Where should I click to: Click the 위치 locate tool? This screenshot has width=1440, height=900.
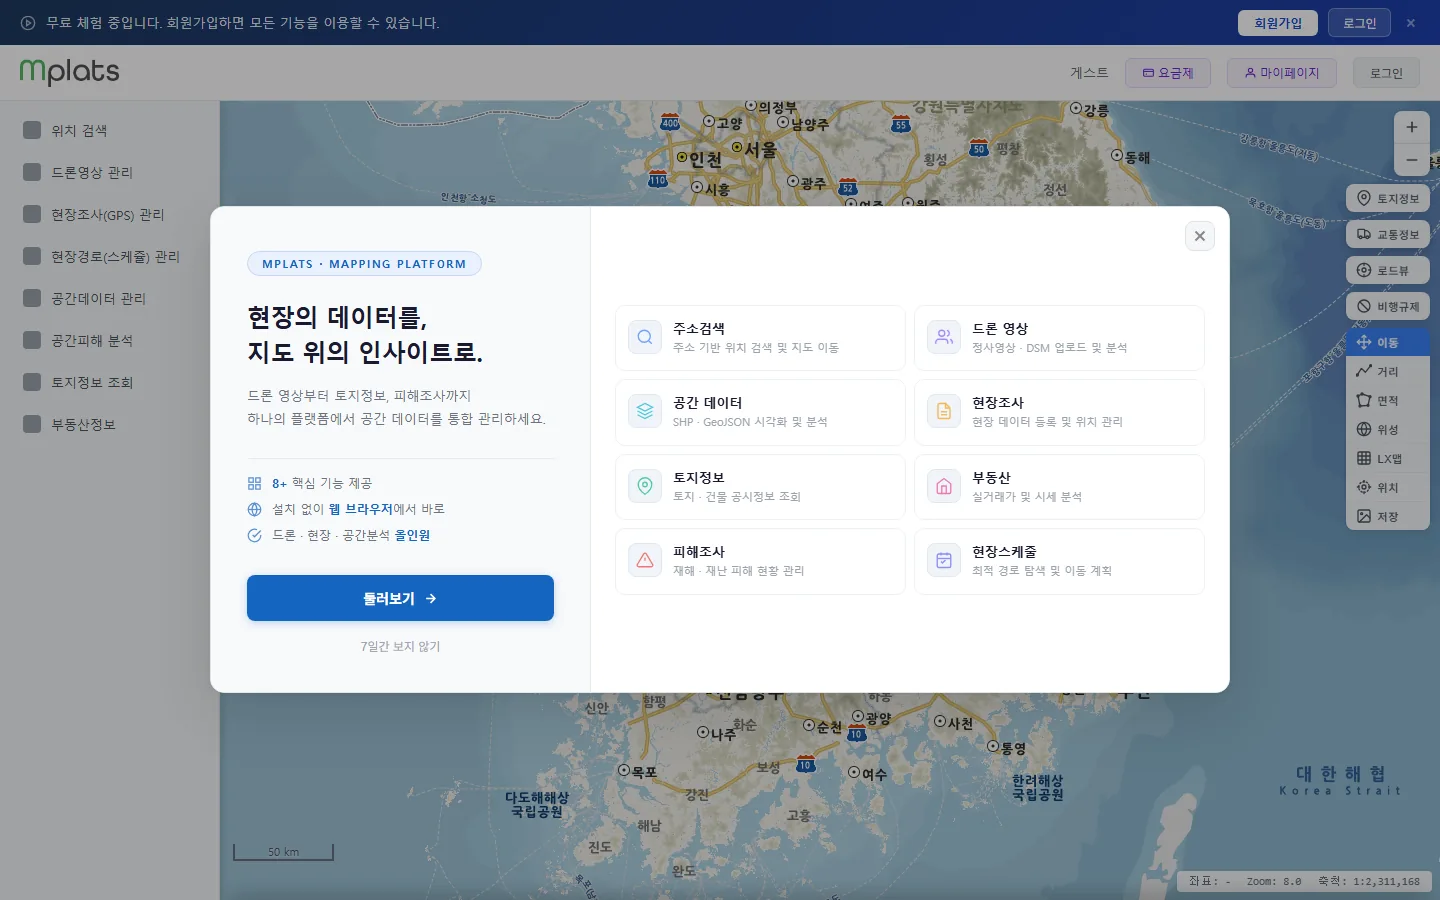click(x=1387, y=487)
